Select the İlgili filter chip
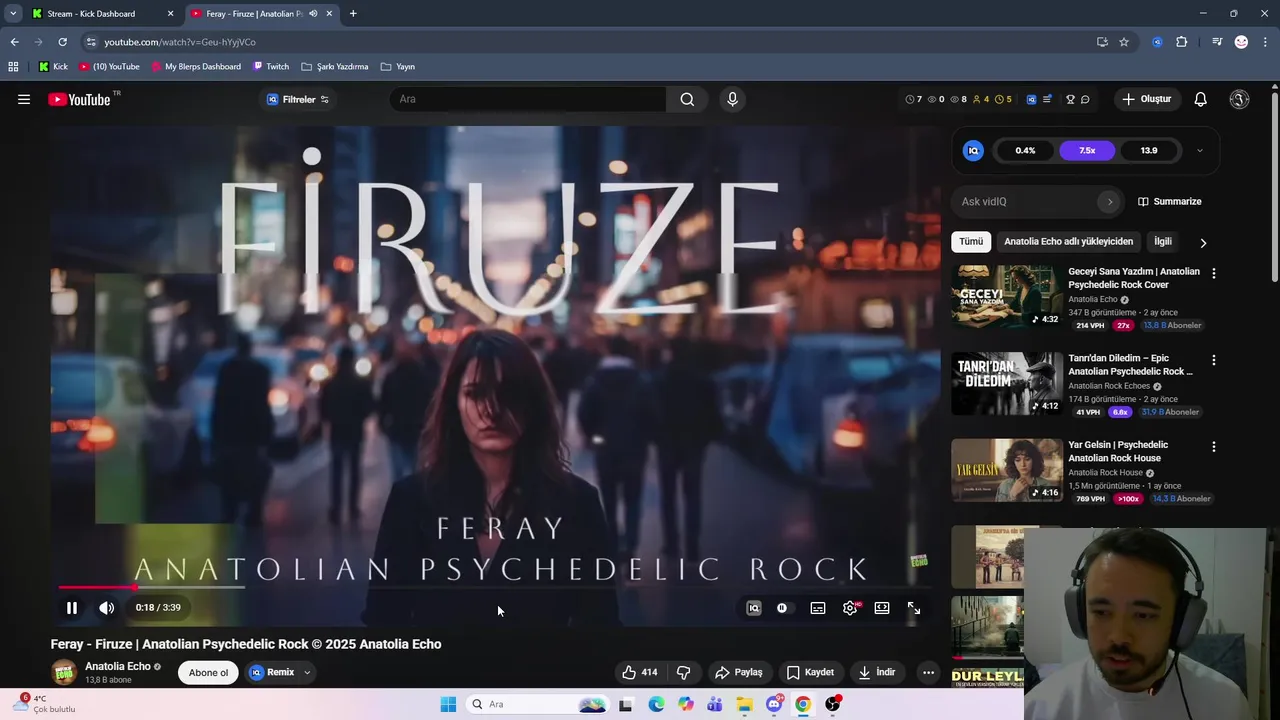1280x720 pixels. [1163, 242]
